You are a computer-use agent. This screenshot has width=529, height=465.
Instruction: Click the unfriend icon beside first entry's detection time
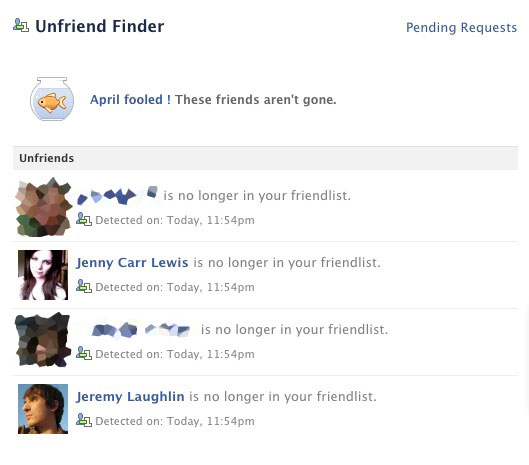pyautogui.click(x=84, y=219)
